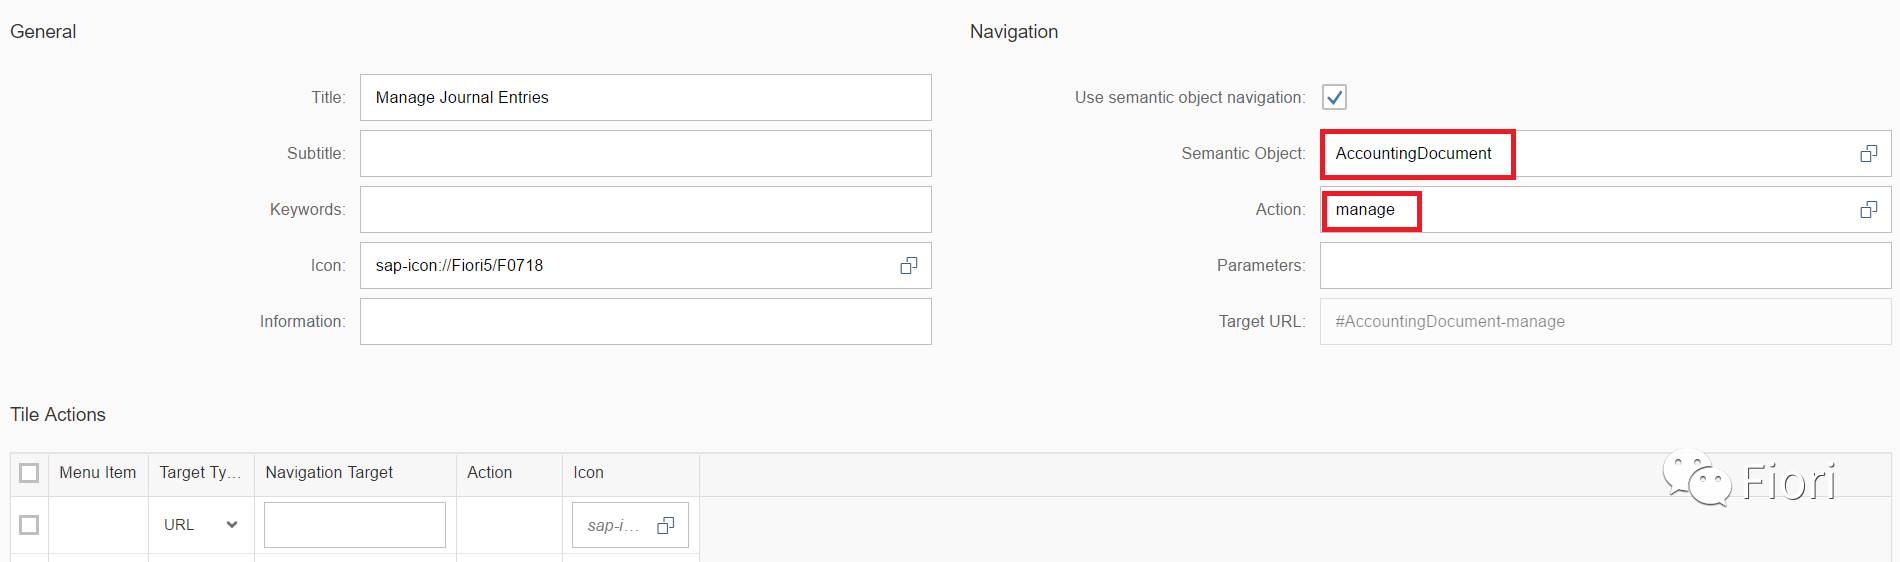Screen dimensions: 1900x562
Task: Open icon picker in Tile Actions row
Action: click(666, 525)
